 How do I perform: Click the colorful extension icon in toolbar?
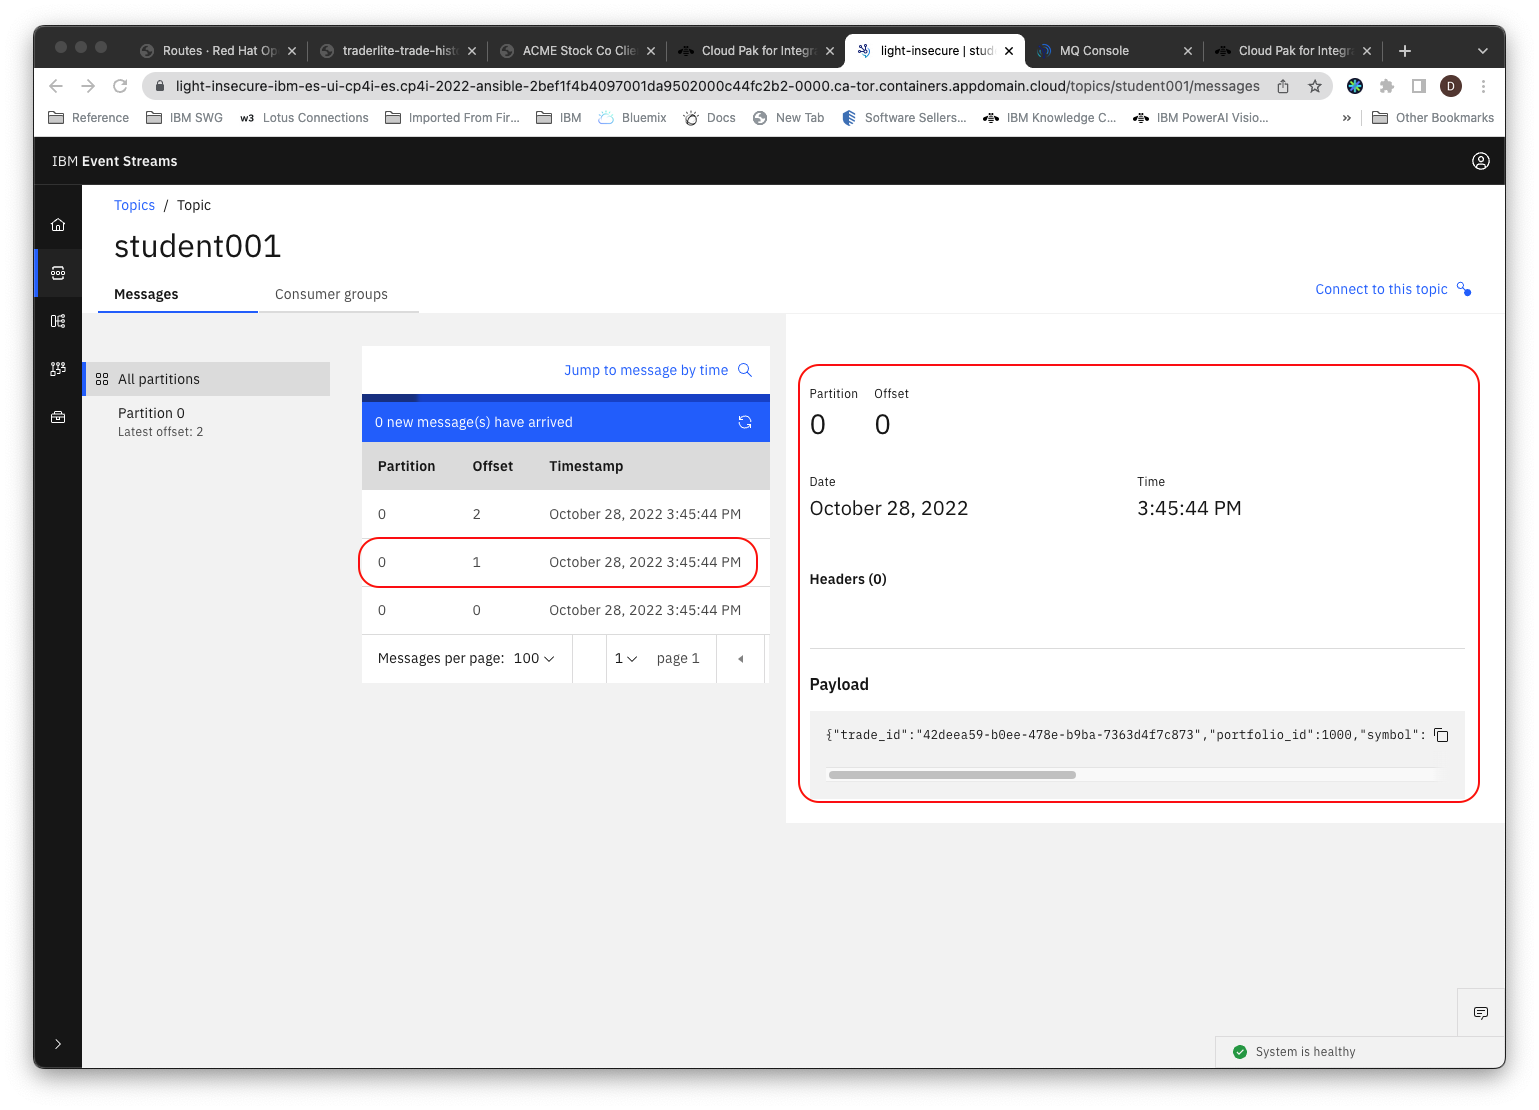tap(1355, 86)
